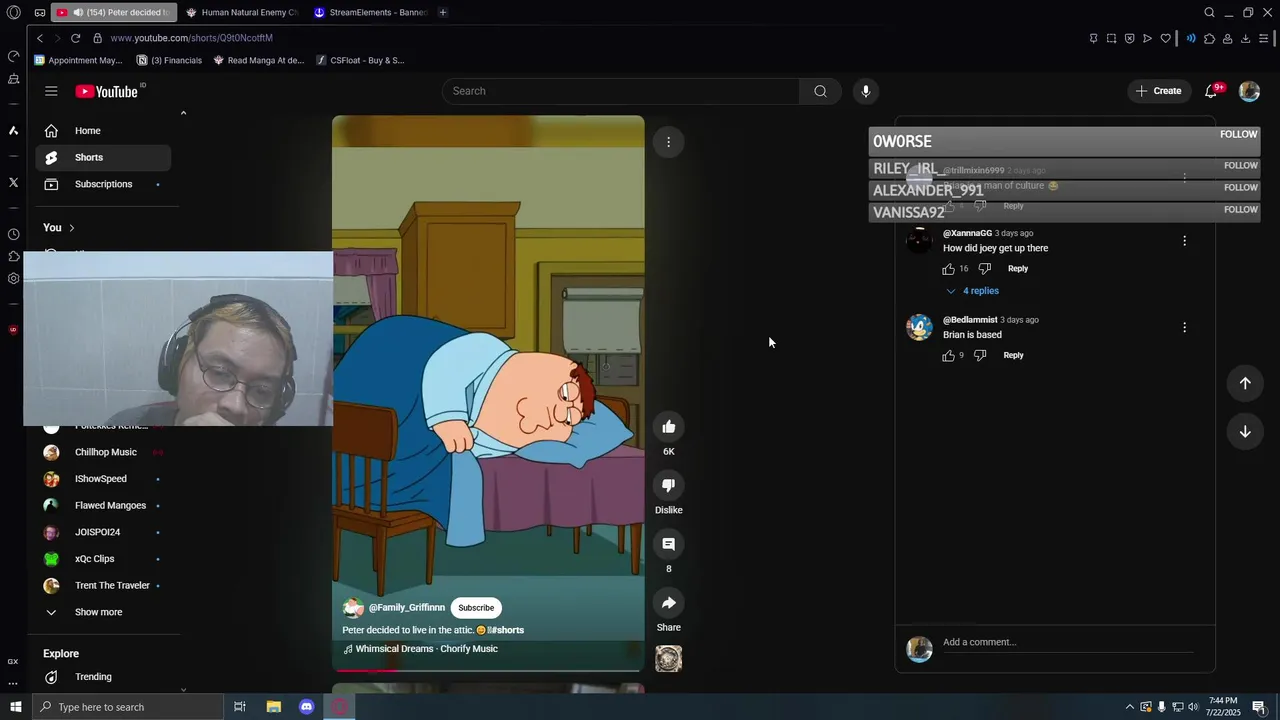Like @Bedlammist's comment
This screenshot has width=1280, height=720.
point(949,355)
